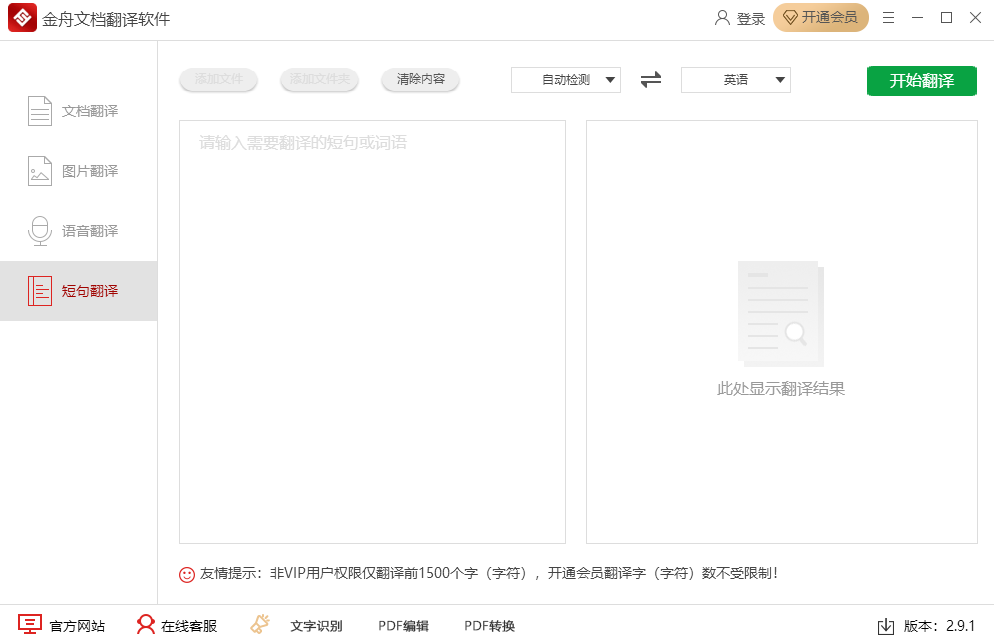Contact support via the 在线客服 headset icon
The image size is (994, 637).
(x=146, y=625)
